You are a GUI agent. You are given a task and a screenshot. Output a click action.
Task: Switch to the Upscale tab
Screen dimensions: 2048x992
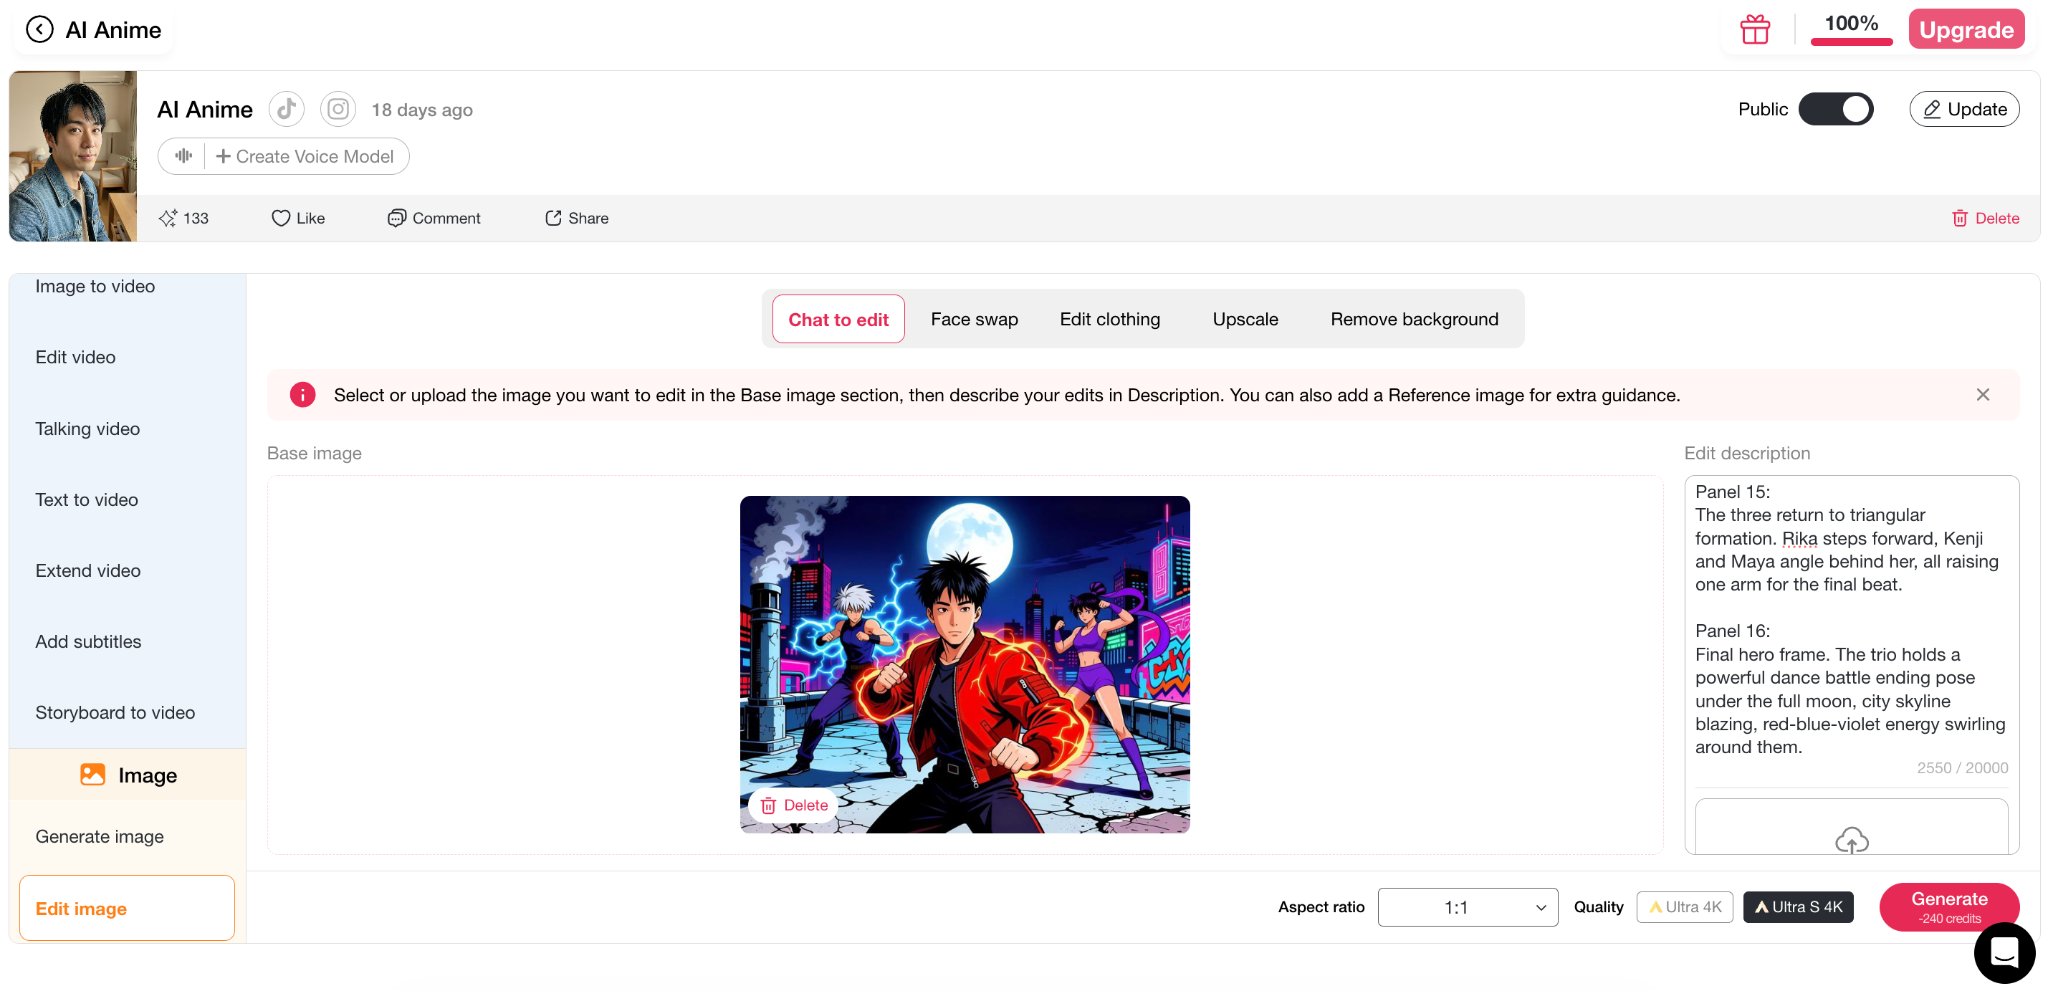click(1245, 319)
